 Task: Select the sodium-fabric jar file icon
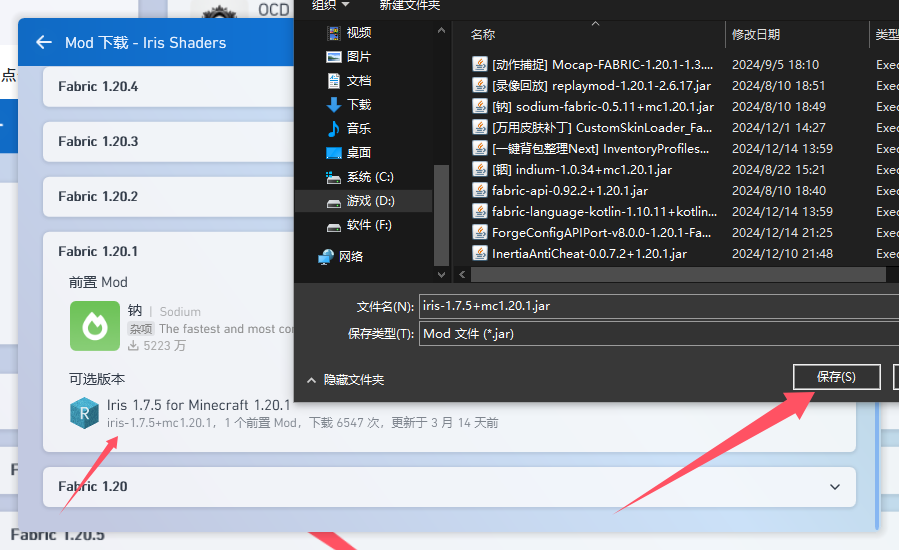pyautogui.click(x=479, y=107)
